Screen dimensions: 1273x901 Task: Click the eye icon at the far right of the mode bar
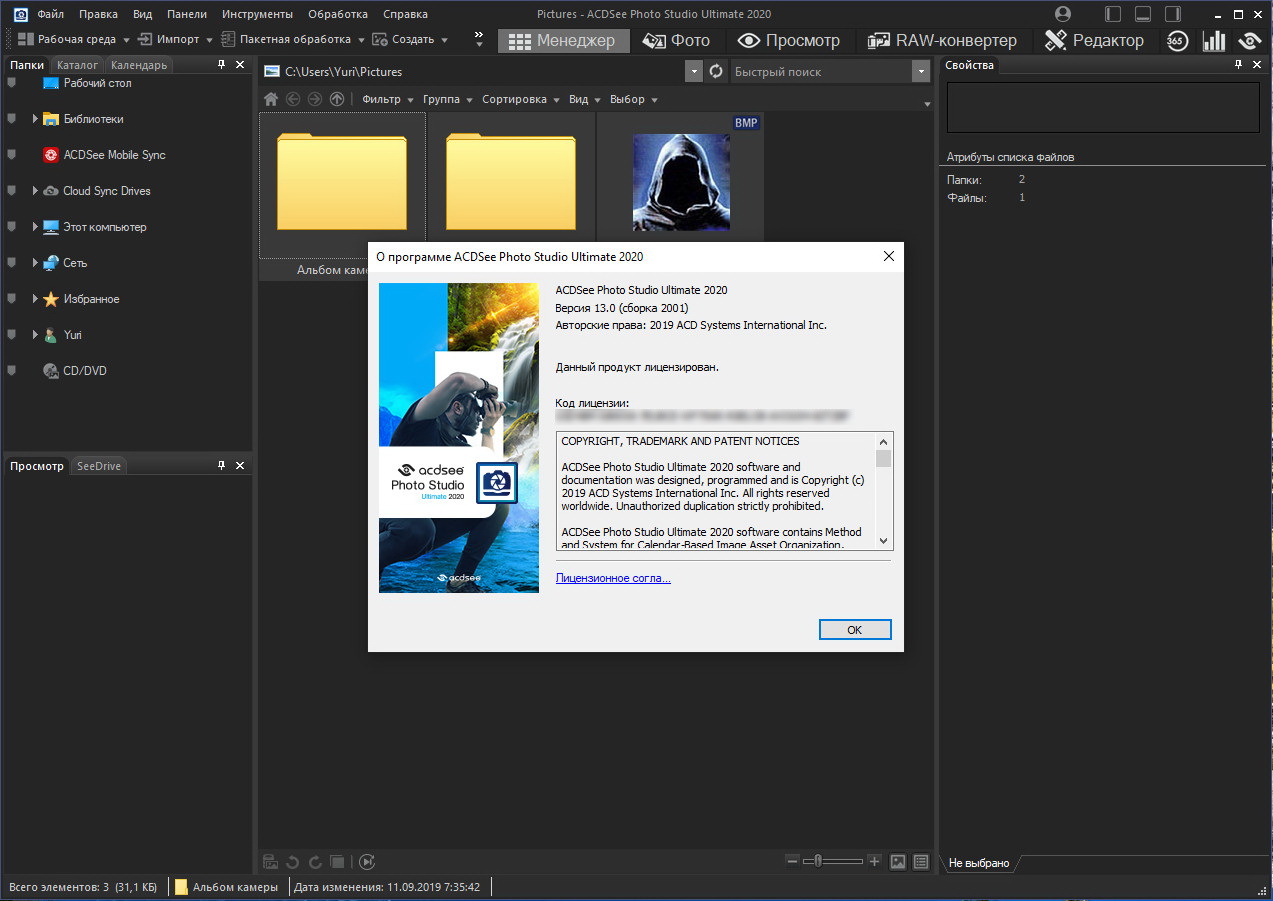[1249, 40]
